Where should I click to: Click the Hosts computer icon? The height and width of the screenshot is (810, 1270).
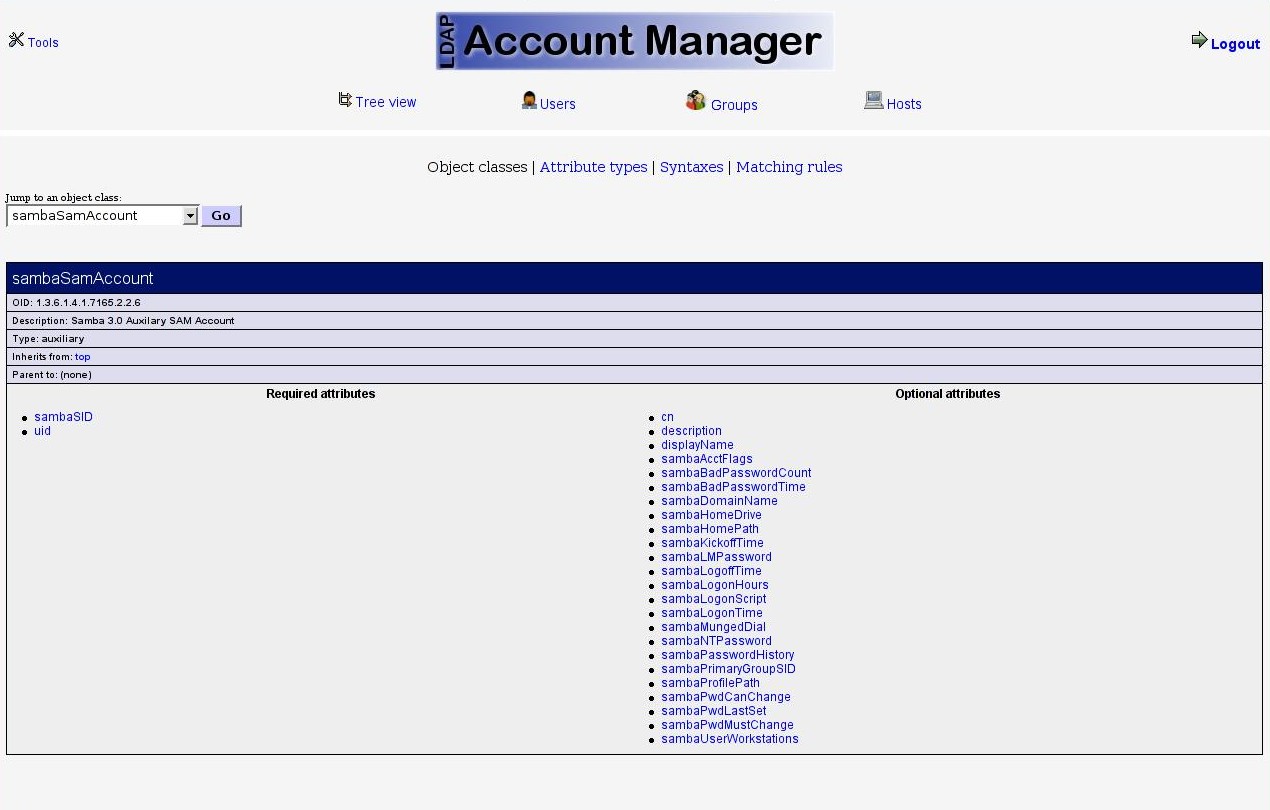(x=873, y=100)
